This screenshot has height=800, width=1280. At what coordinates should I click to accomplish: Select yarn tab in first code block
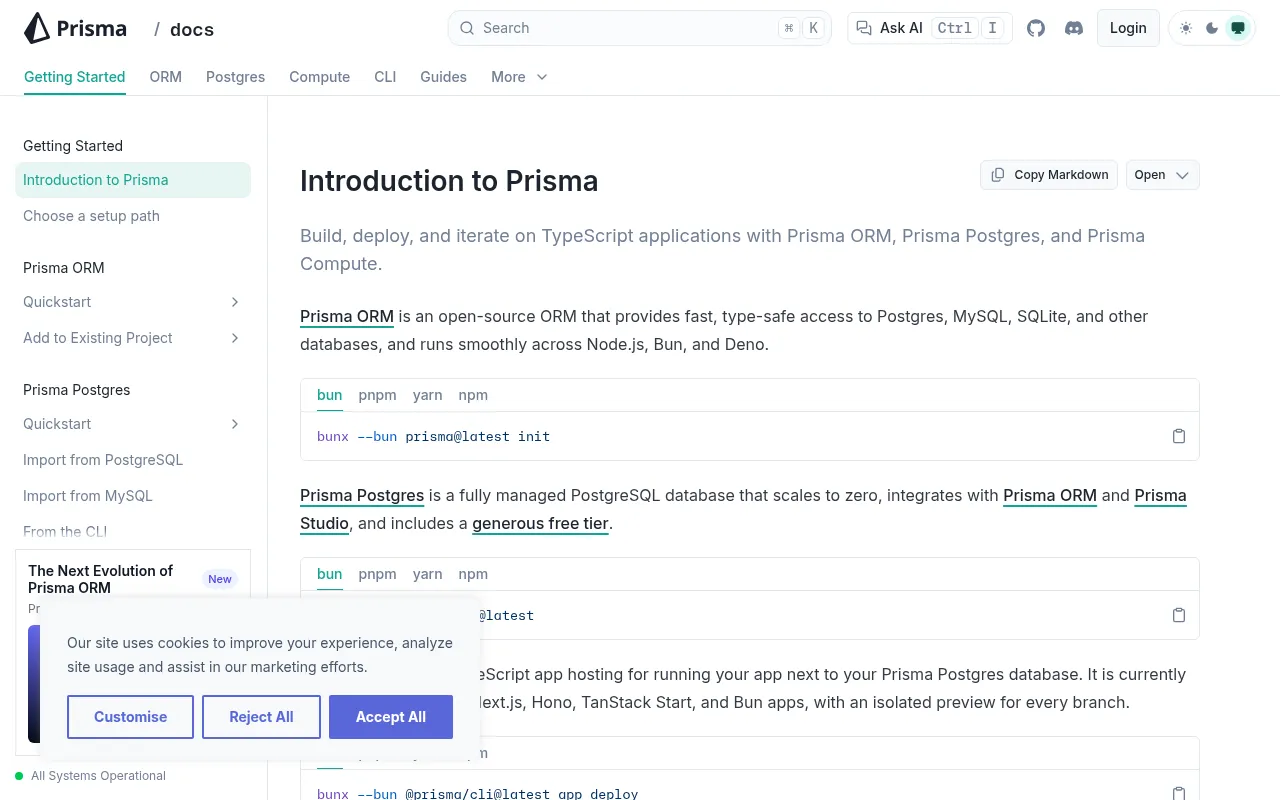428,395
